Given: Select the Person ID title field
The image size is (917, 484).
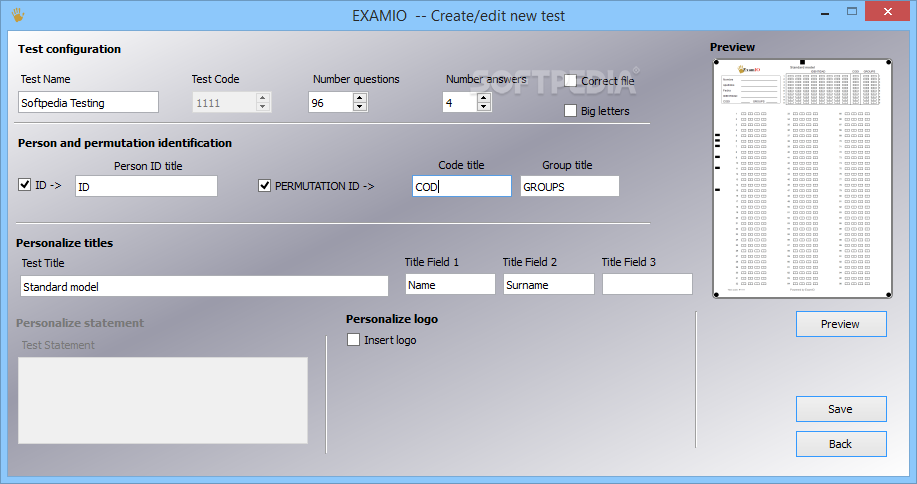Looking at the screenshot, I should point(146,186).
